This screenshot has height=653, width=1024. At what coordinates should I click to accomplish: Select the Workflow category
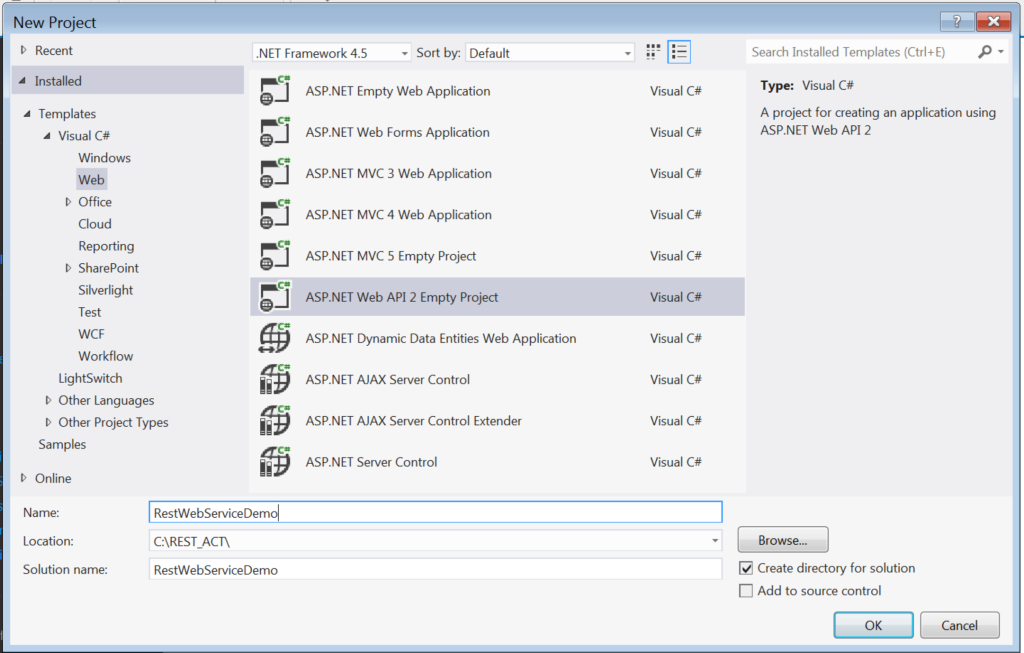(x=105, y=356)
